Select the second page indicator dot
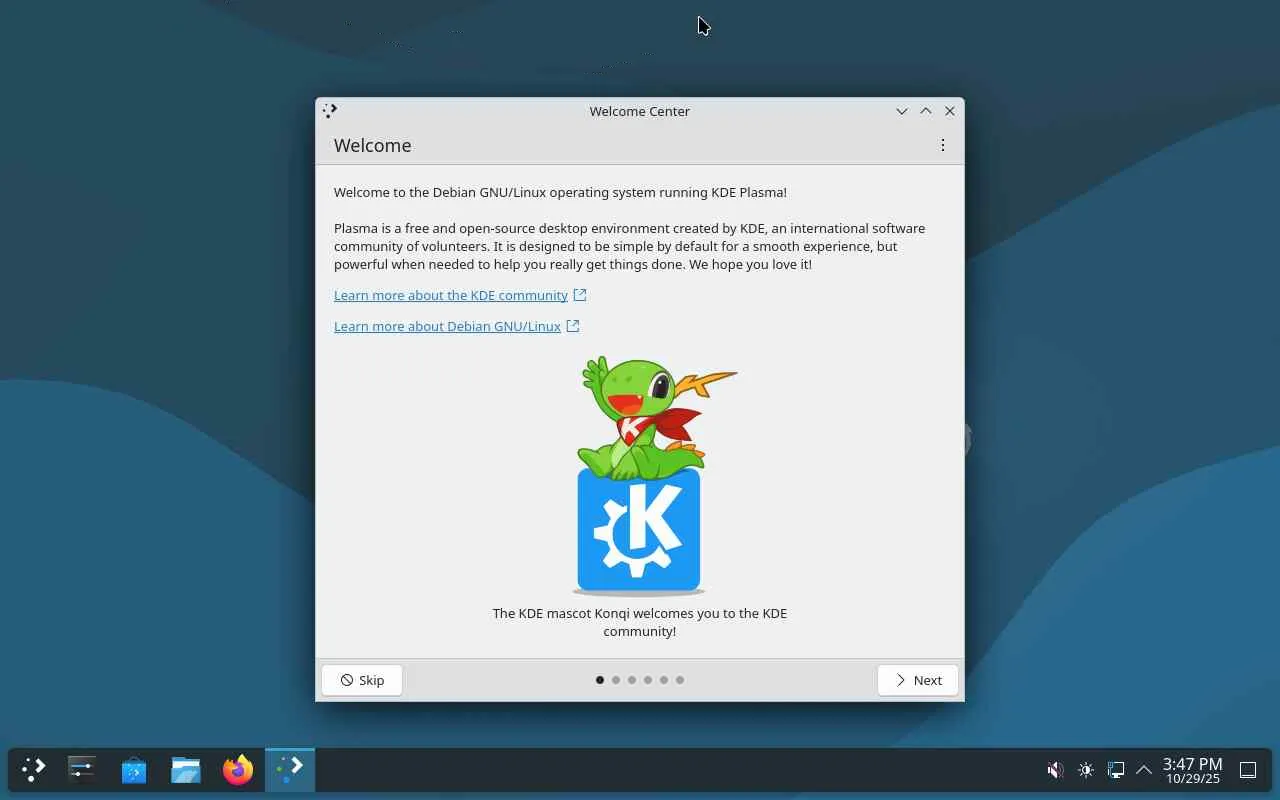The width and height of the screenshot is (1280, 800). tap(616, 680)
